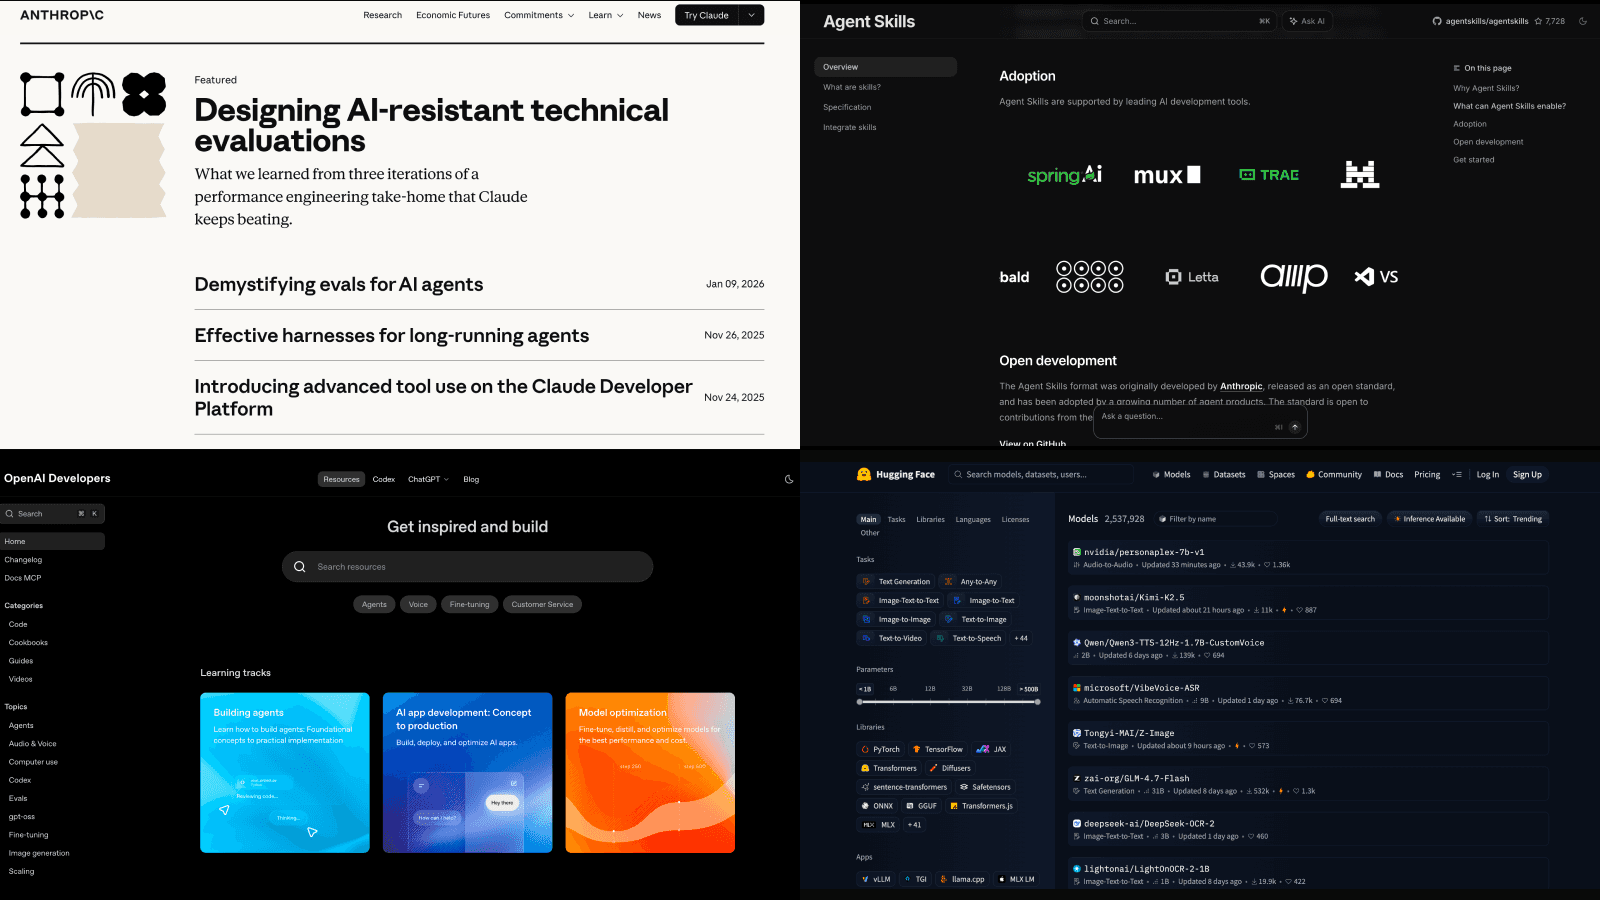1600x900 pixels.
Task: Expand +44 more tasks
Action: [1021, 639]
